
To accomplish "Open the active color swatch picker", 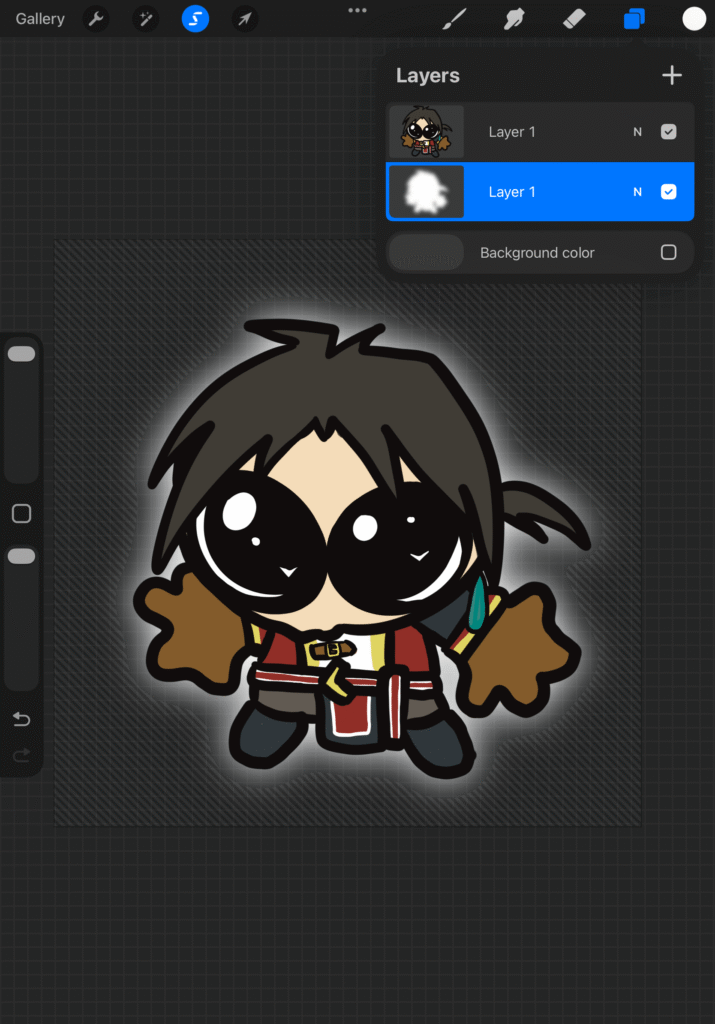I will click(694, 19).
